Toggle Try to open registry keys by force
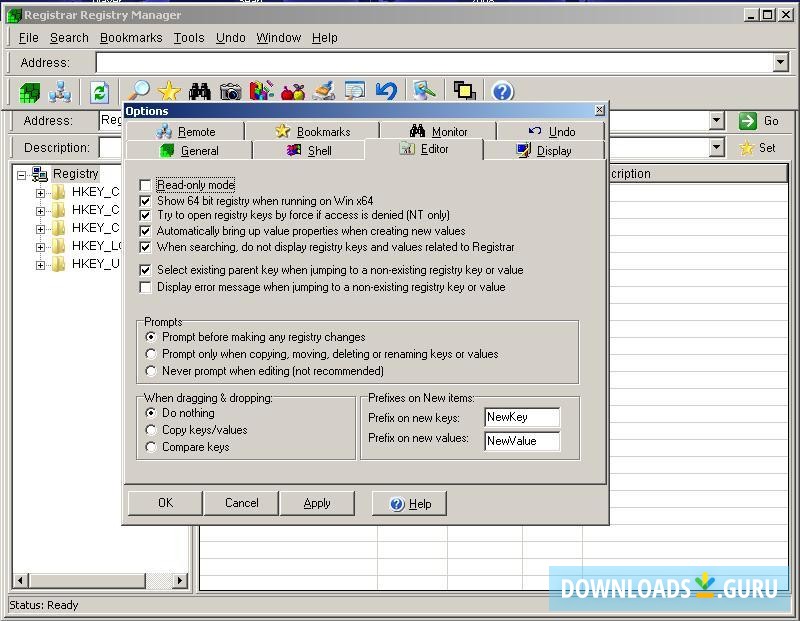Screen dimensions: 800x621 [145, 215]
